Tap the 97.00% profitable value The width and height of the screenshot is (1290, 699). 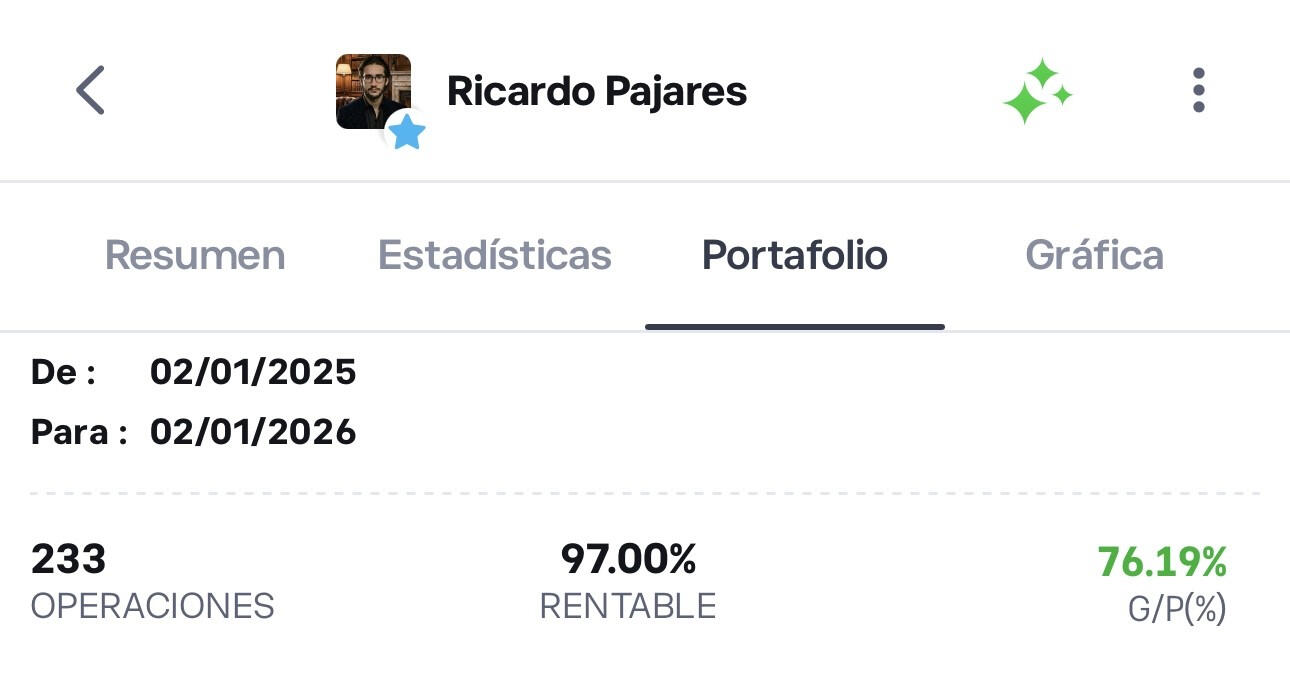[628, 560]
